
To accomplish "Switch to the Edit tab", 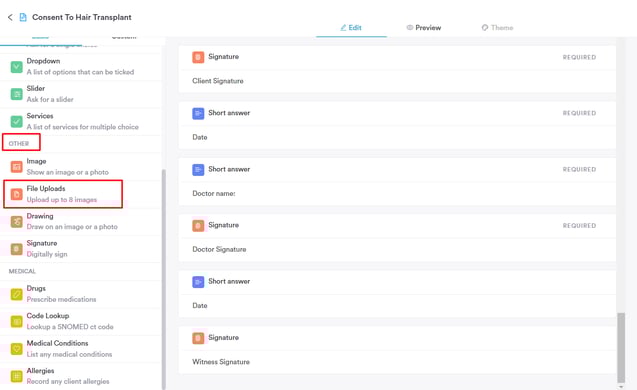I will 351,28.
